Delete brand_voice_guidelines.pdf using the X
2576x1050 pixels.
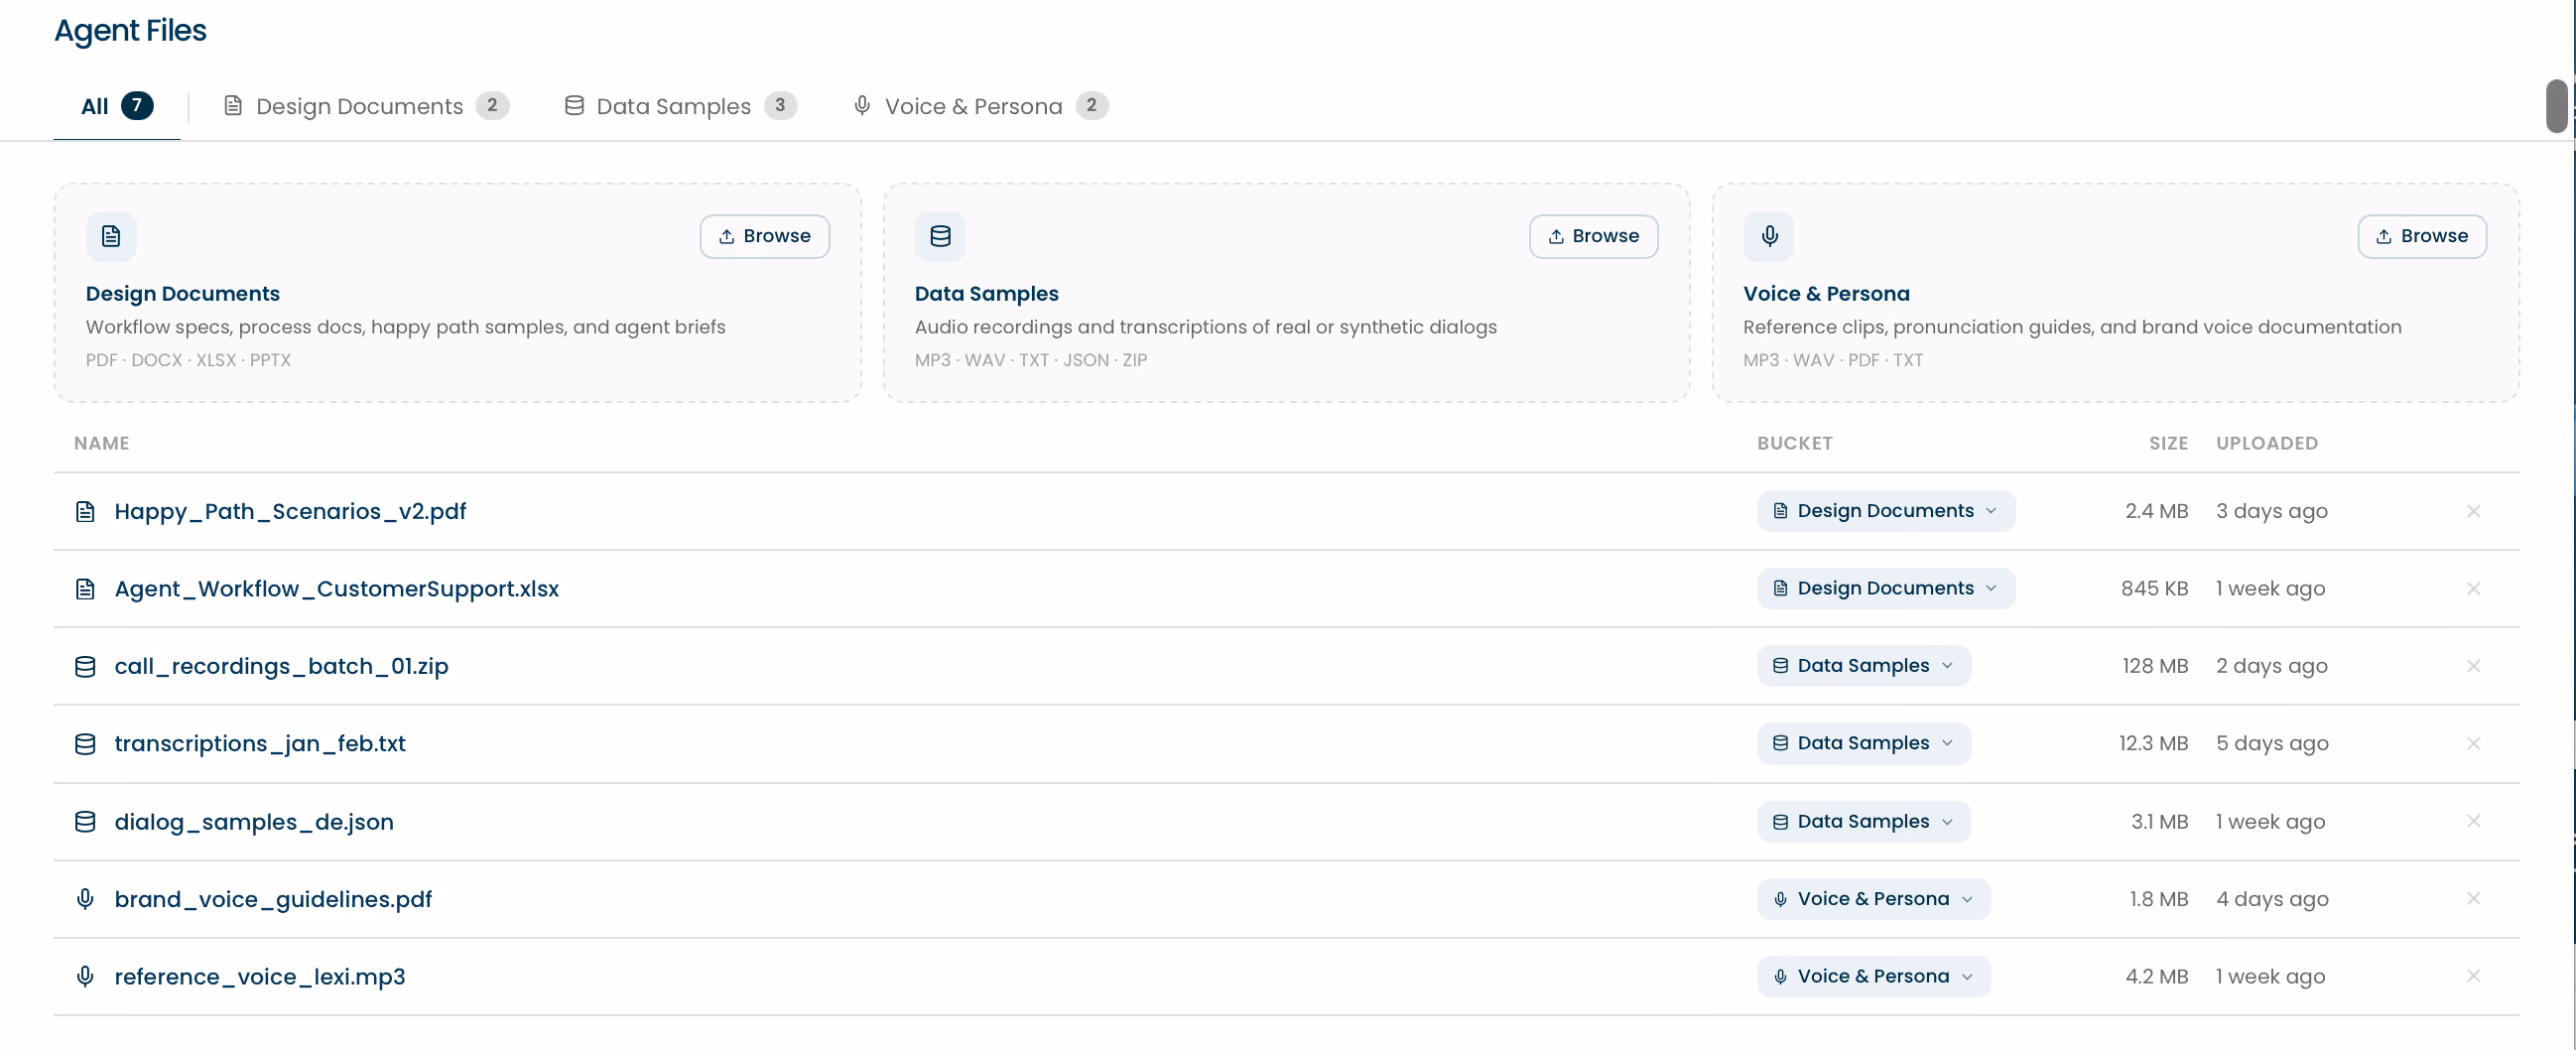pos(2473,898)
